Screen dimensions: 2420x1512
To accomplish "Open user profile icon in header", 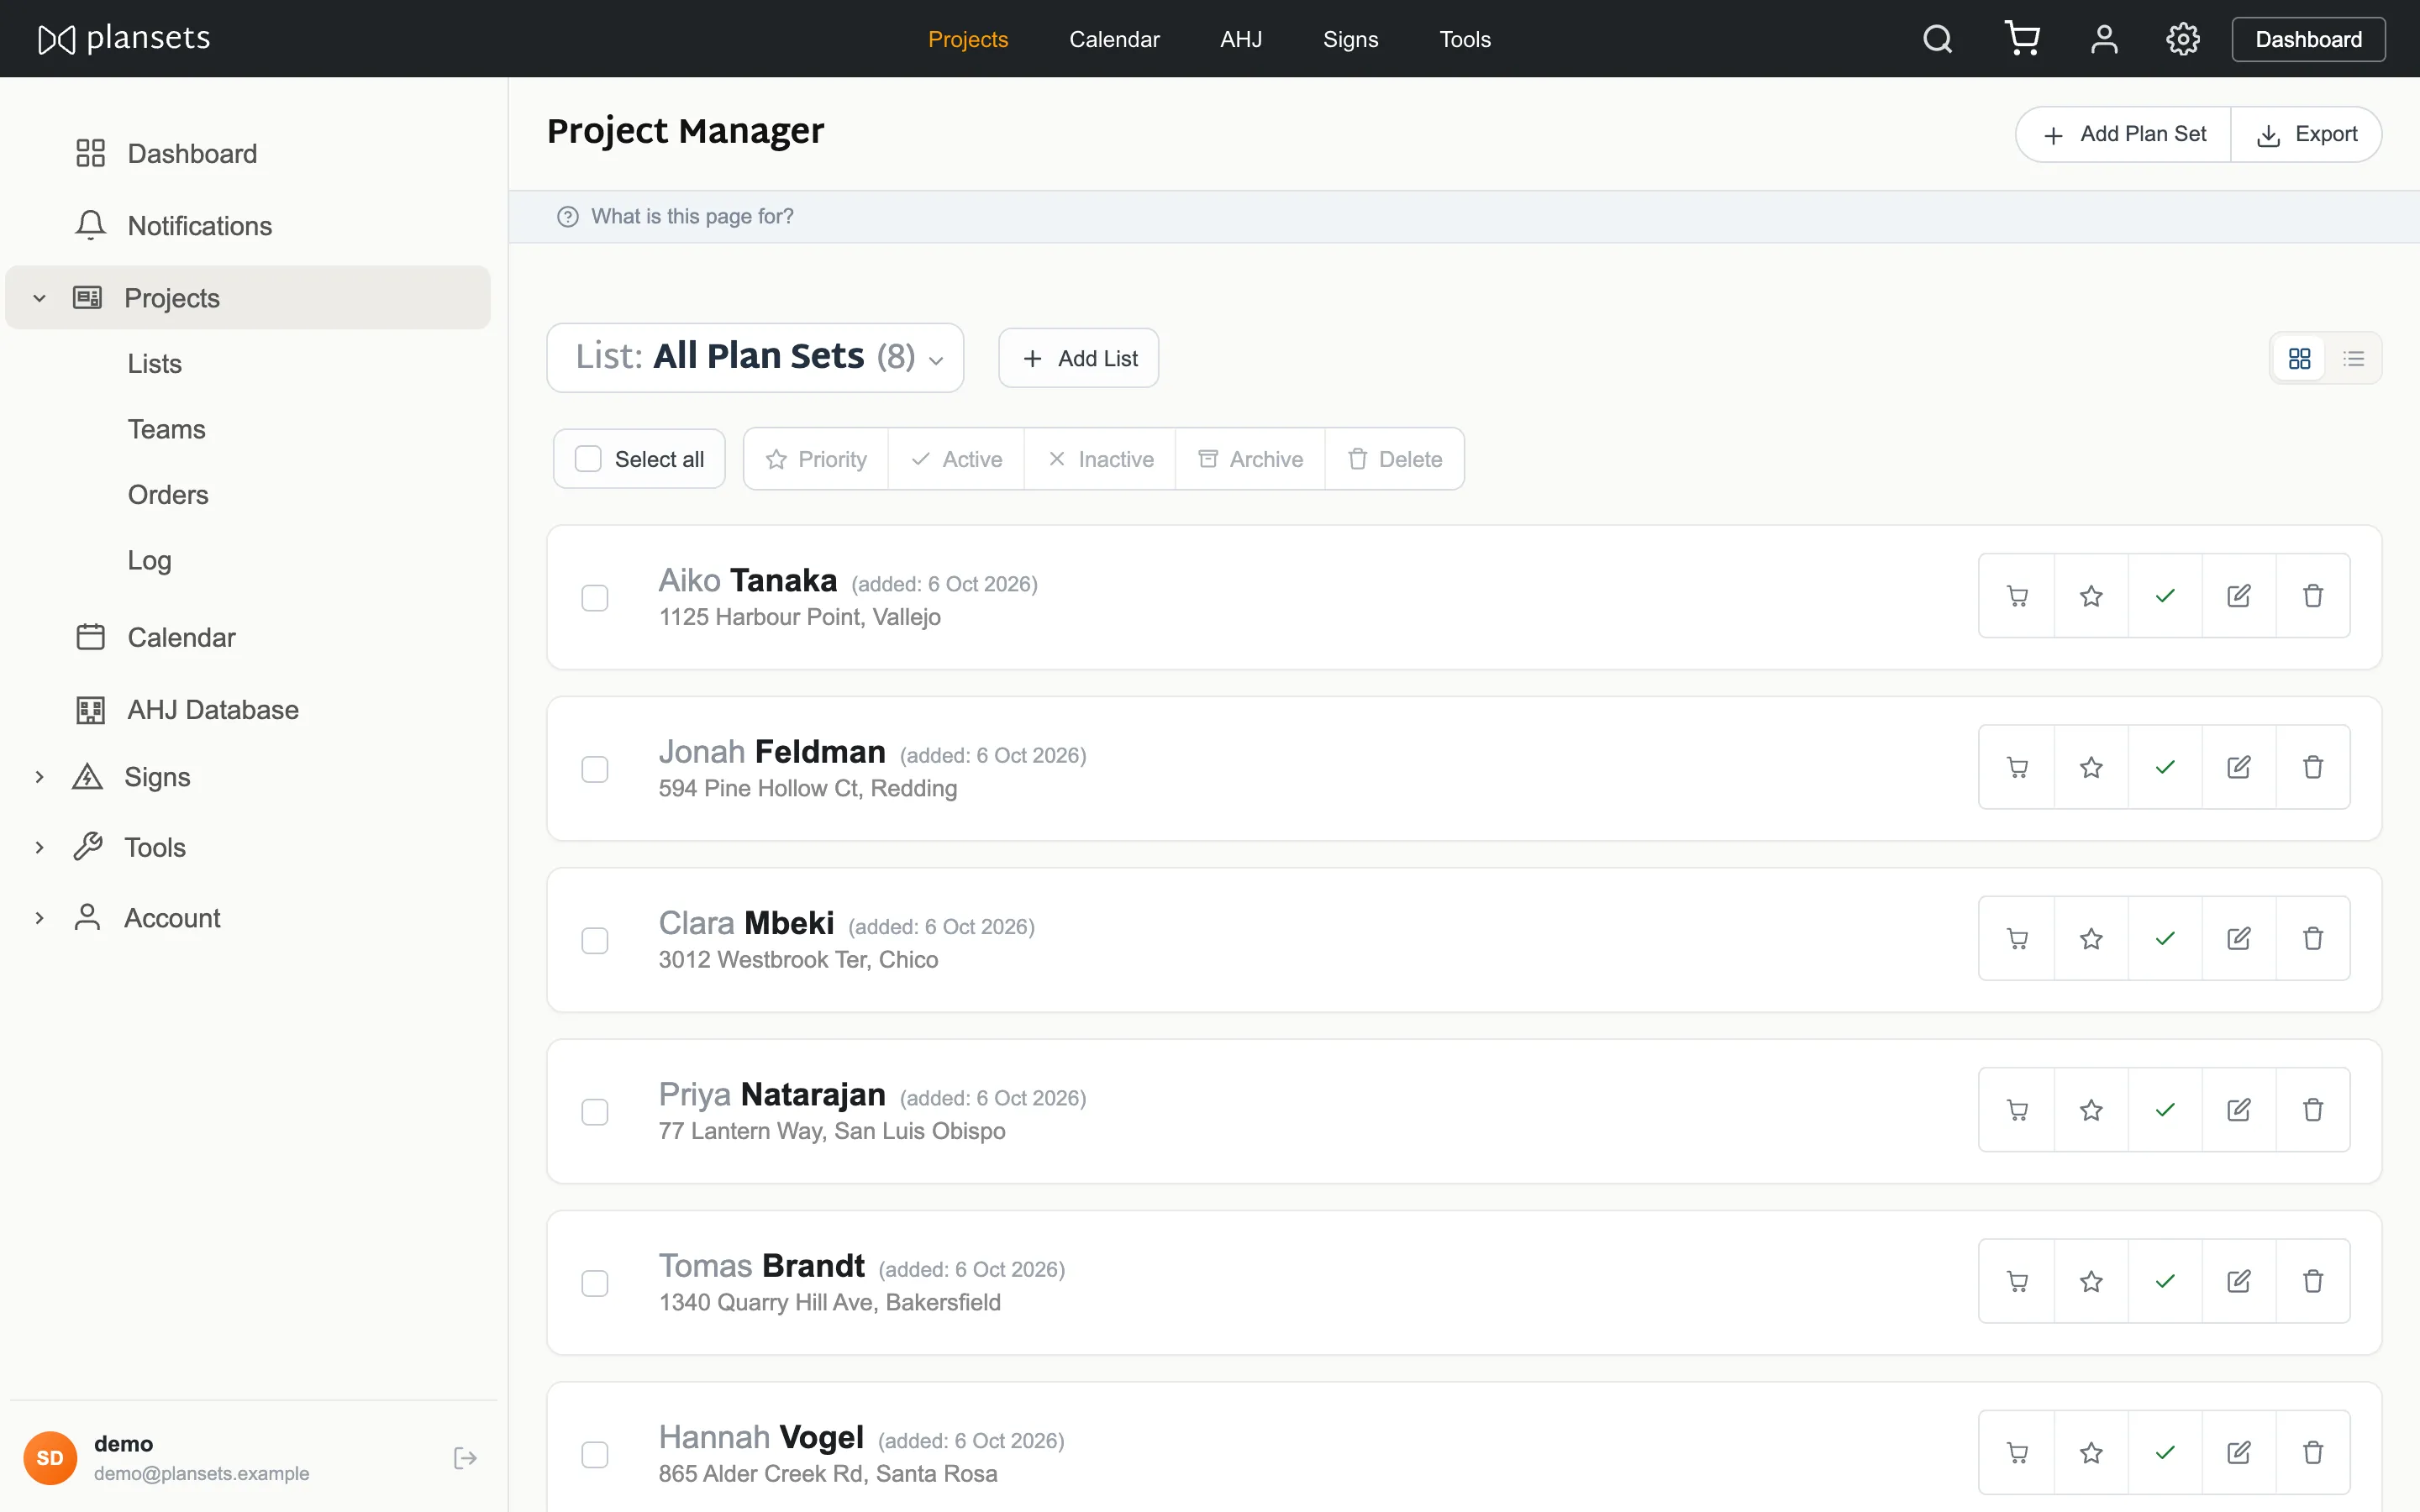I will 2104,39.
